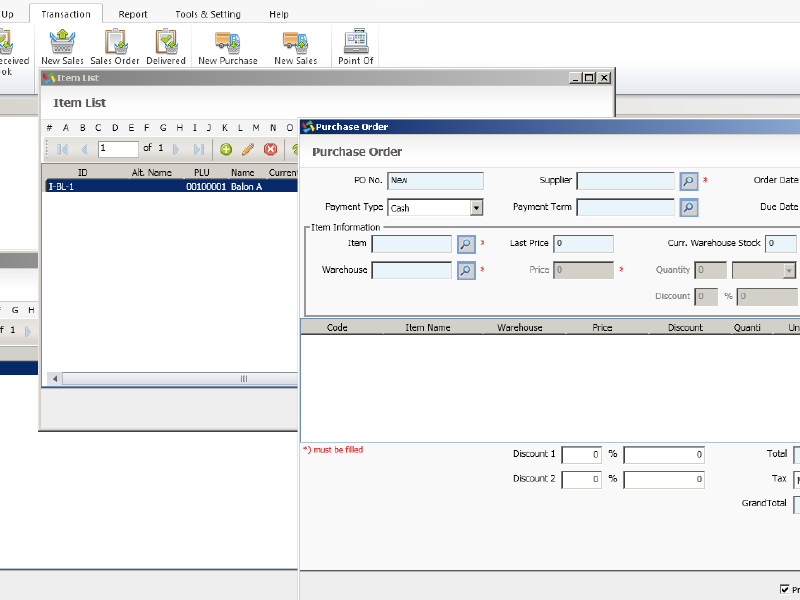Go to last page in Item List

click(x=199, y=149)
